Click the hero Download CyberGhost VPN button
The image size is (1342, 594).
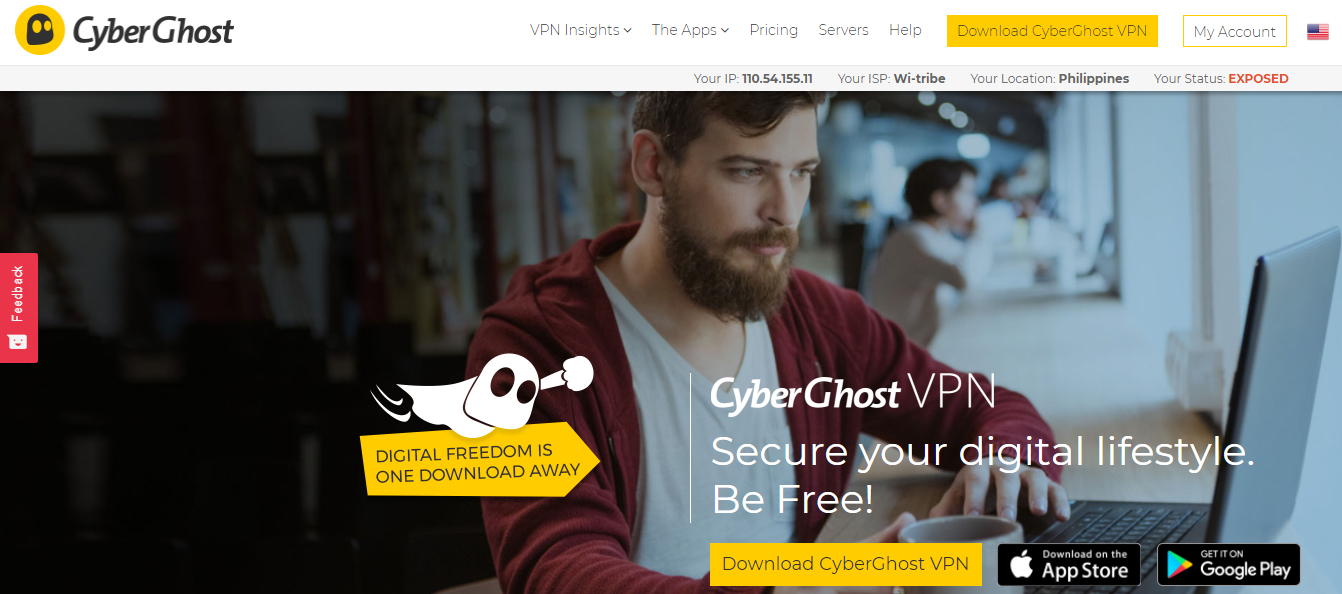[846, 564]
